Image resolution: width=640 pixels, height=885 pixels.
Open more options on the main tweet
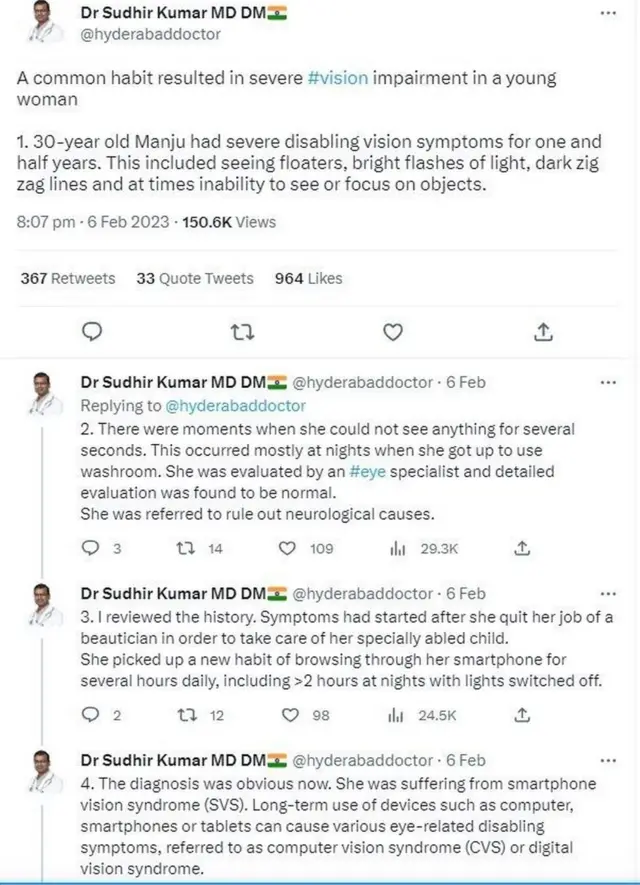607,14
